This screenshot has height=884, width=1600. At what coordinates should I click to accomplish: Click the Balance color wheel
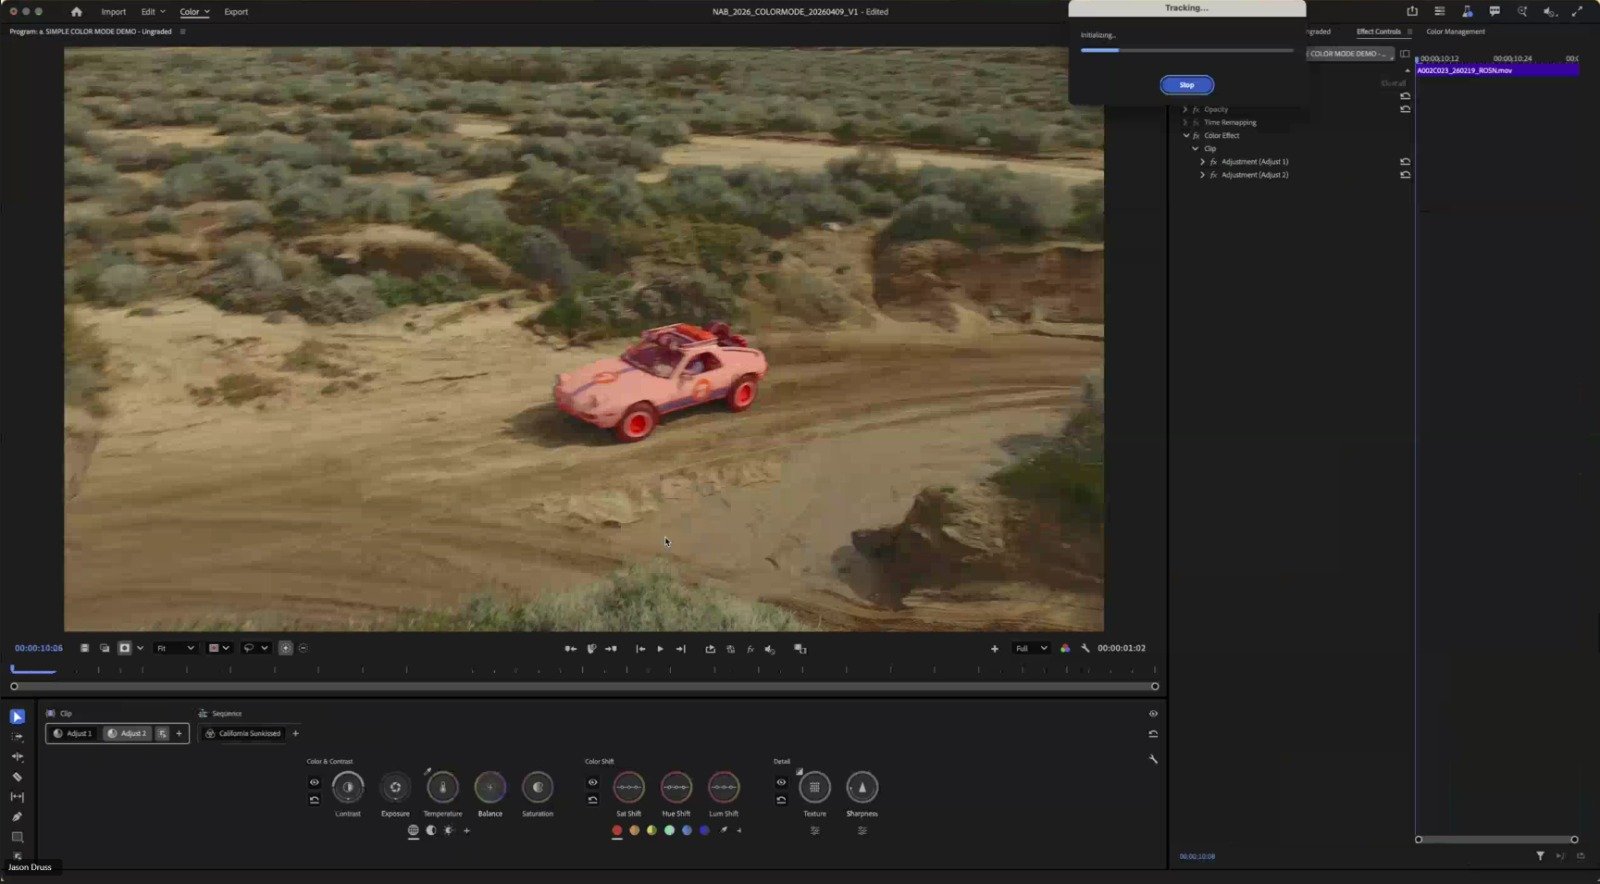490,787
